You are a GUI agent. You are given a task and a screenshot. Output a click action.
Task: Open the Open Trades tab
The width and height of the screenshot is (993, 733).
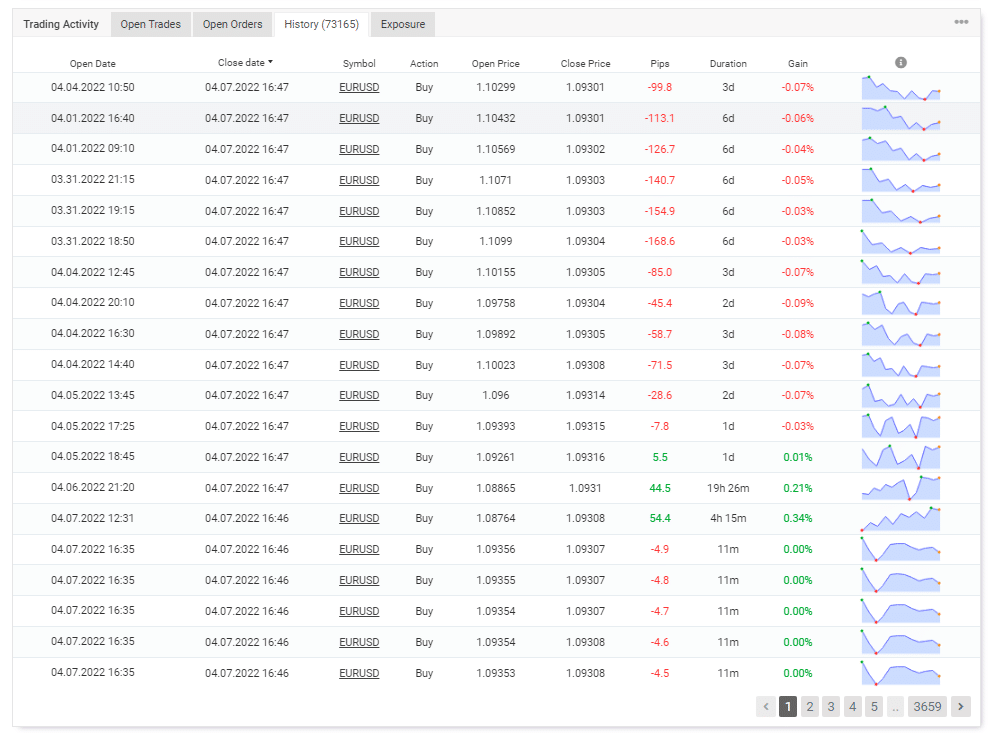pyautogui.click(x=150, y=24)
